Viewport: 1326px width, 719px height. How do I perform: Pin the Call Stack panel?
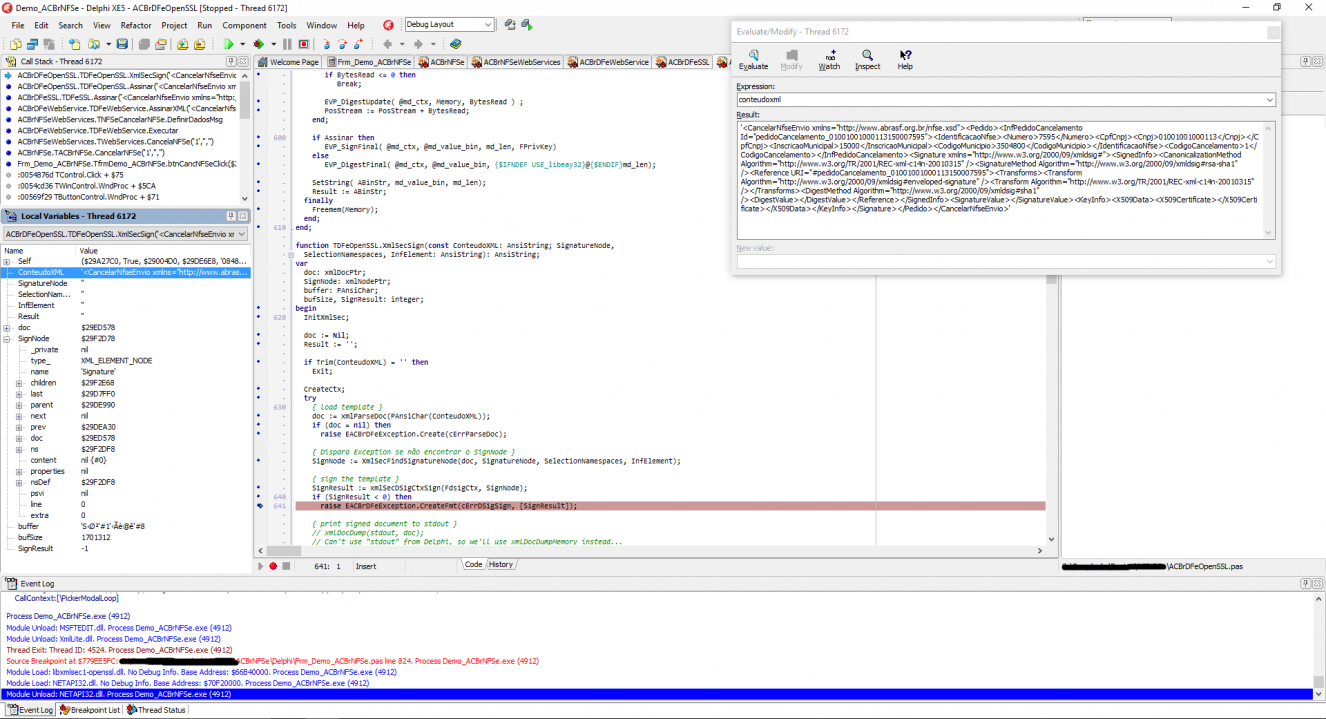point(230,61)
